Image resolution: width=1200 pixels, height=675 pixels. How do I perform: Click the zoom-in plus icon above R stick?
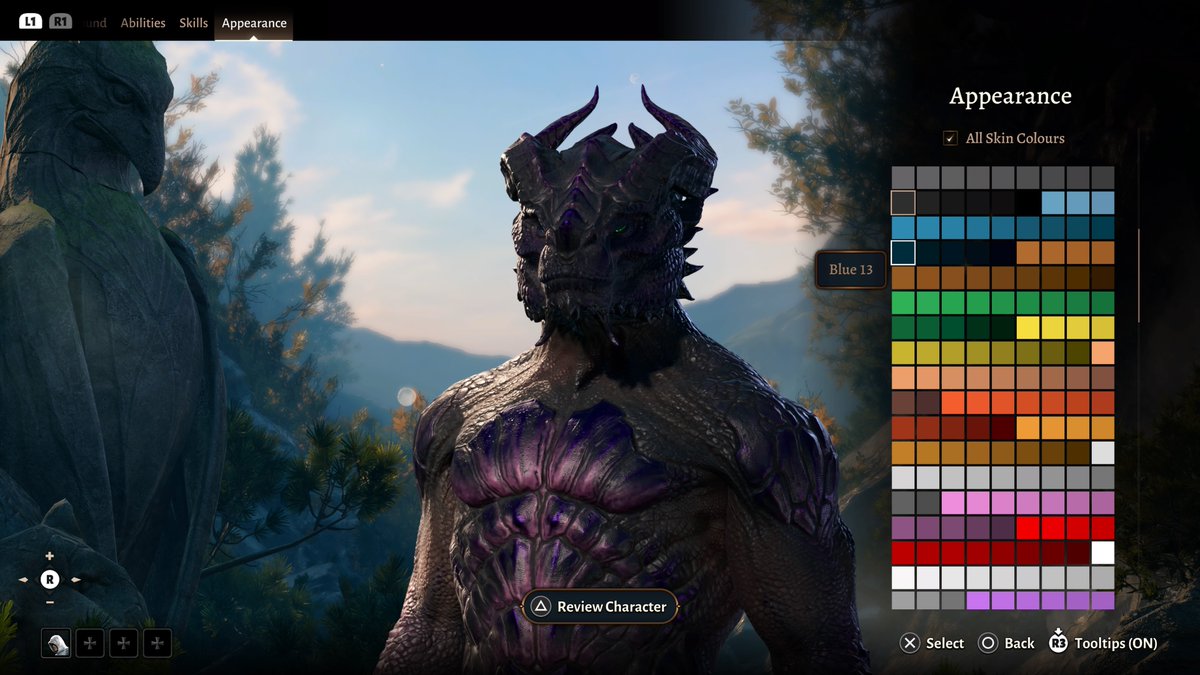[50, 556]
